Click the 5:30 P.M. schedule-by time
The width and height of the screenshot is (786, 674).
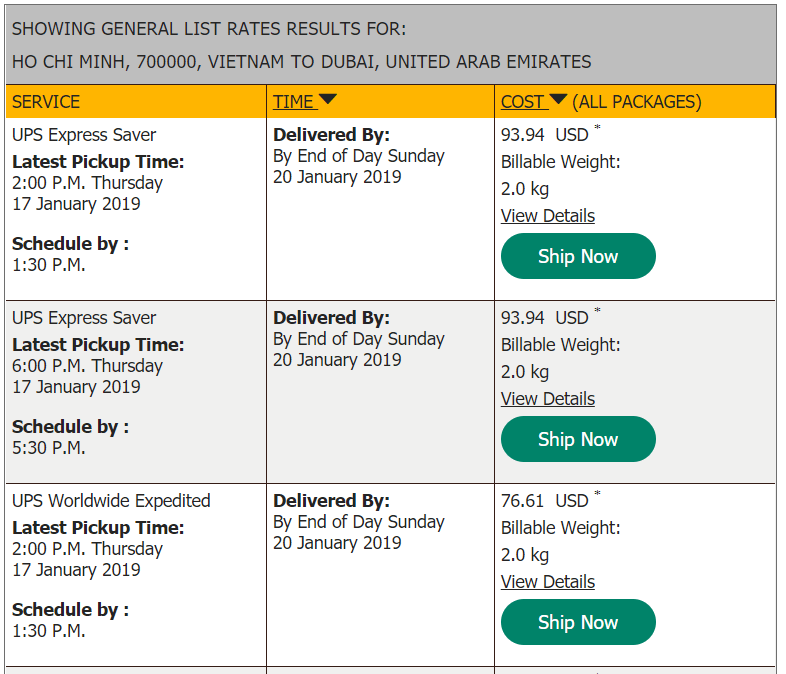tap(49, 447)
